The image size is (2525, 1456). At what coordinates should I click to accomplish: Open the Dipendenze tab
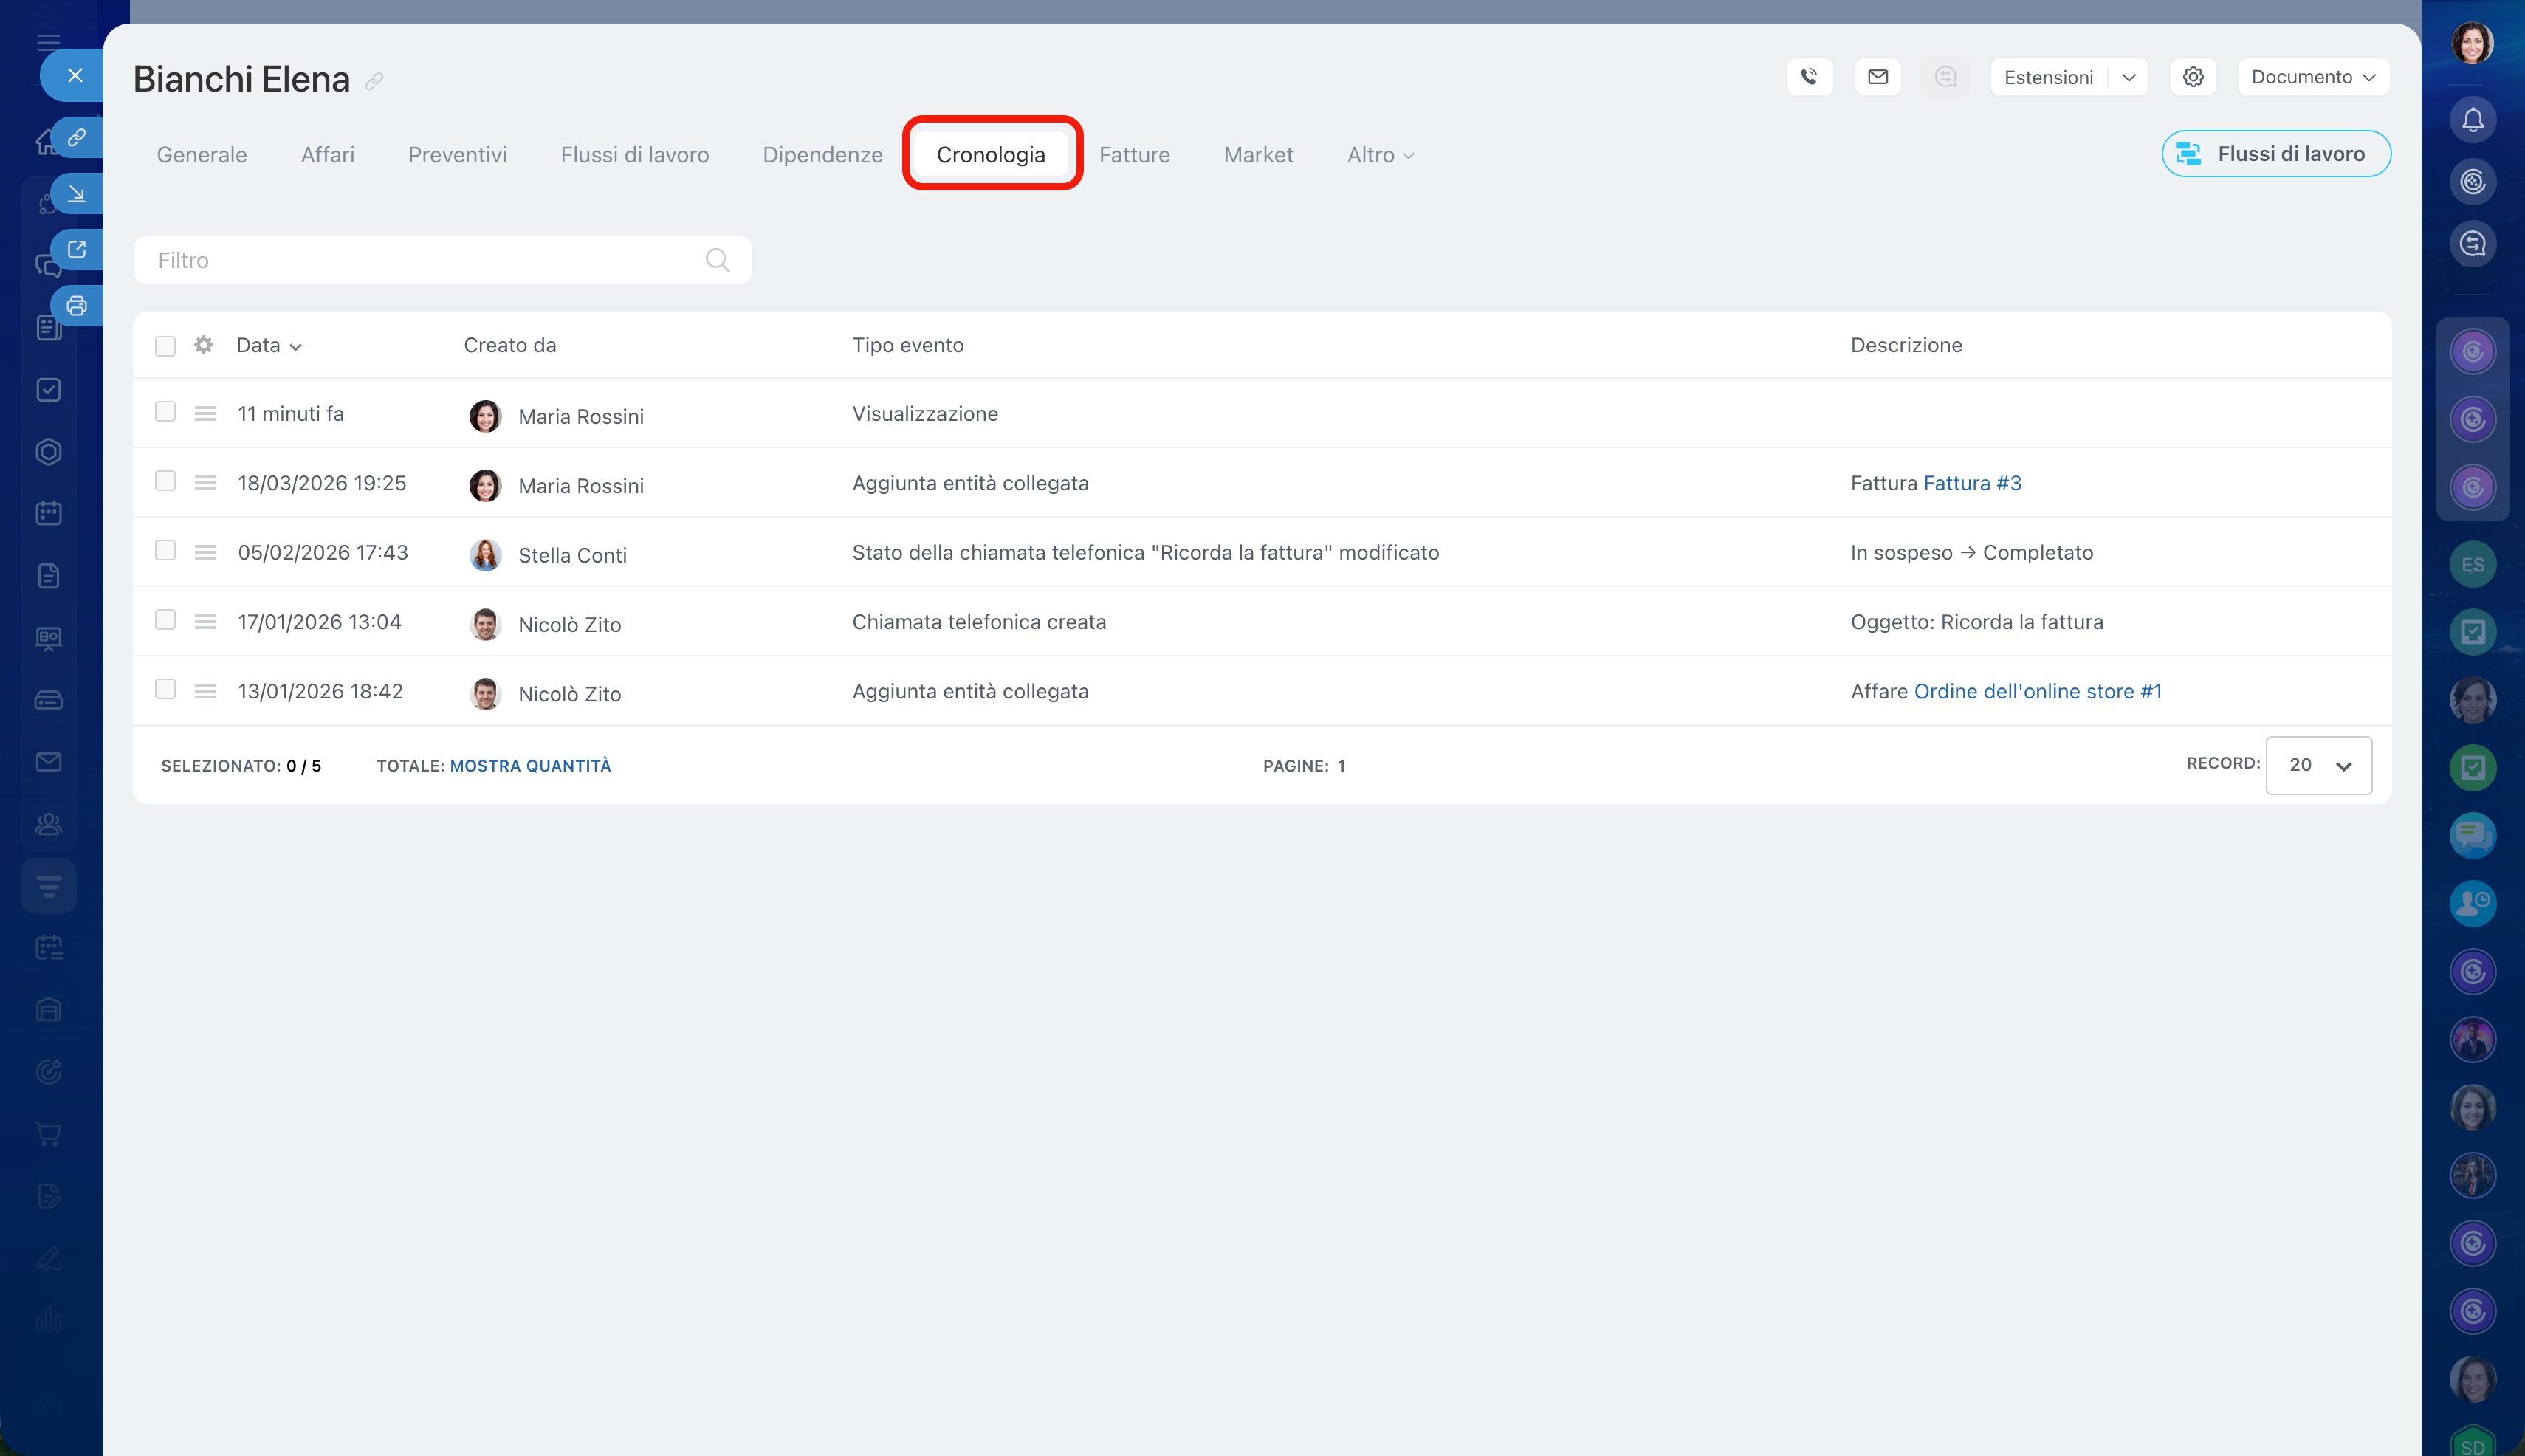coord(822,155)
